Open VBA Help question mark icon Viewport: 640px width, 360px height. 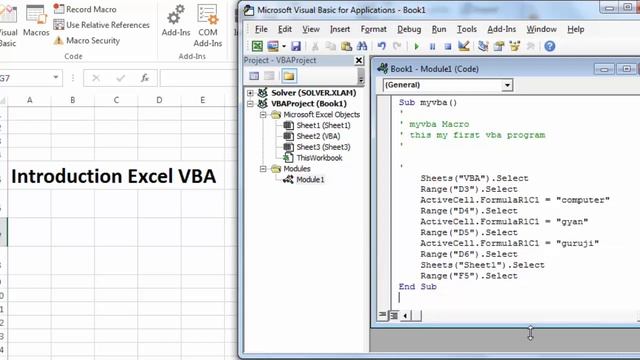pyautogui.click(x=550, y=46)
